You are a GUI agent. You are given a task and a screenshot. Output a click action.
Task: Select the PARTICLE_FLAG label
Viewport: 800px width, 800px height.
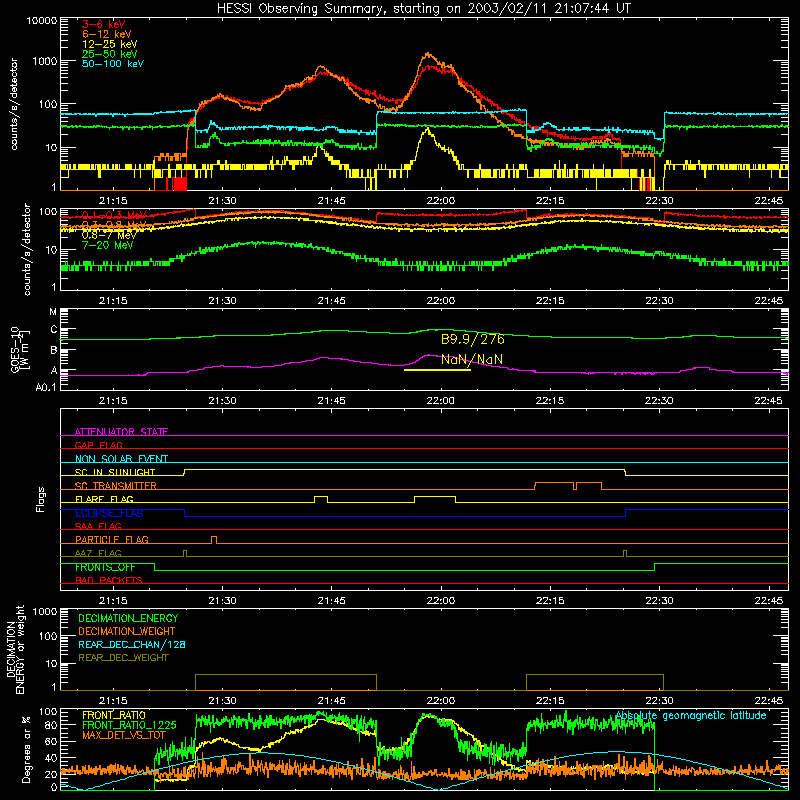coord(112,539)
